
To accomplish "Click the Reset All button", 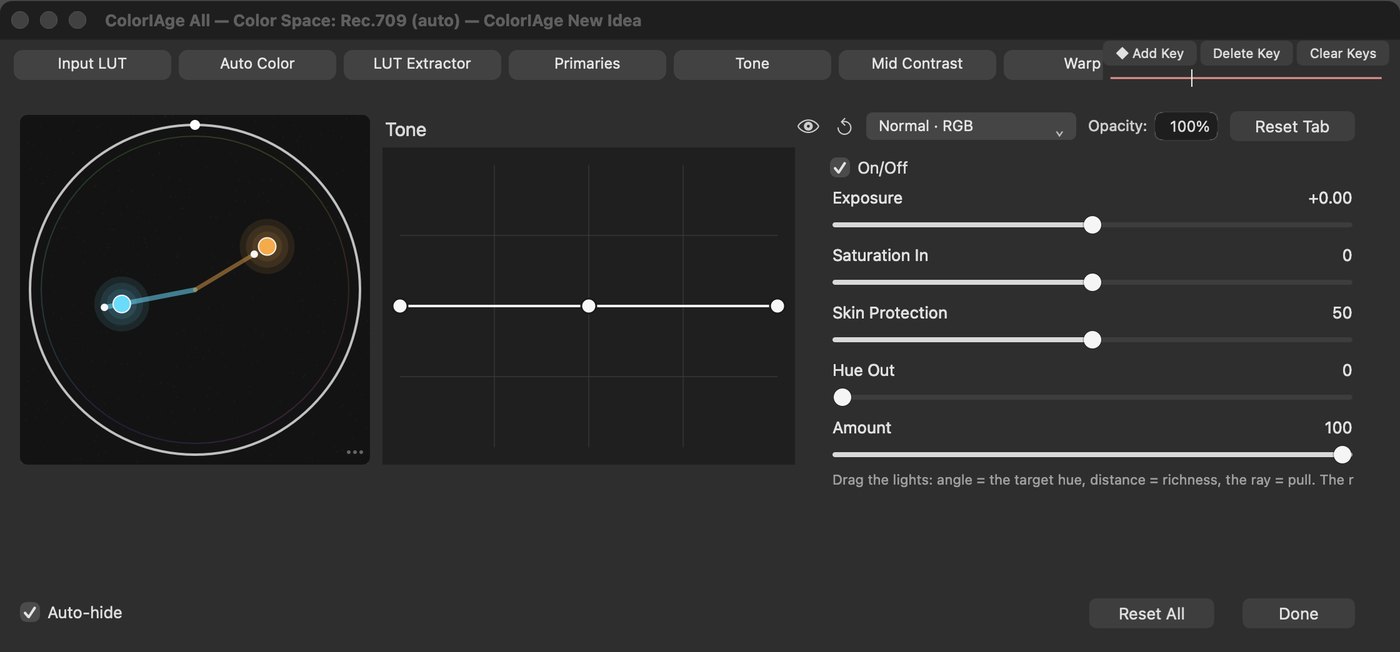I will [1151, 613].
